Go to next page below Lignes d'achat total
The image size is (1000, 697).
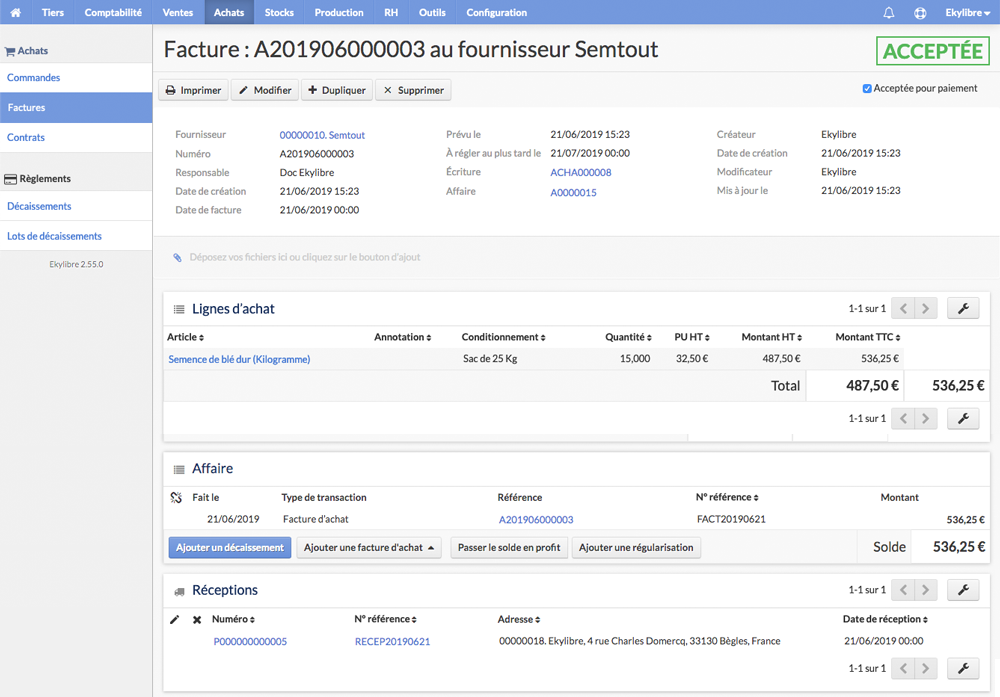pyautogui.click(x=925, y=418)
